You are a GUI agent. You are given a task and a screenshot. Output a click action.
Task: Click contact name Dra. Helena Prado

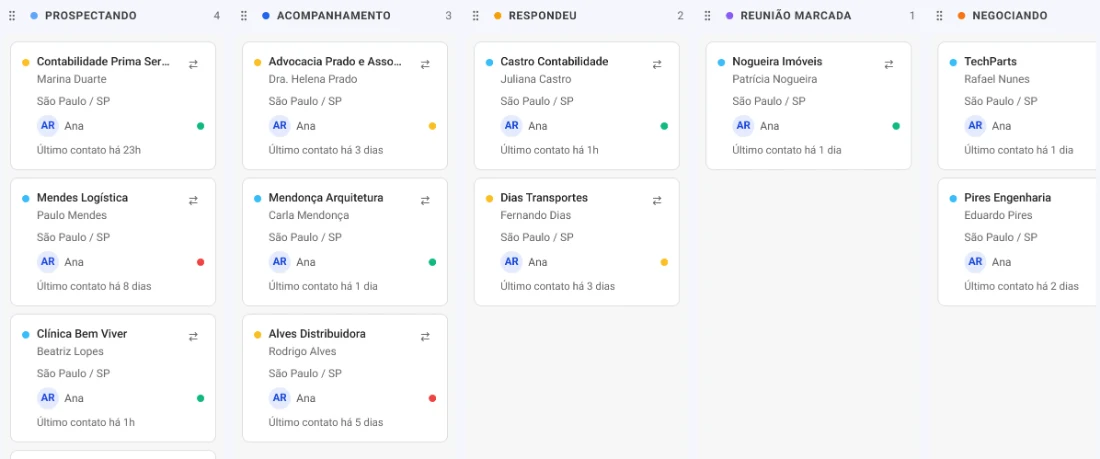pos(313,79)
